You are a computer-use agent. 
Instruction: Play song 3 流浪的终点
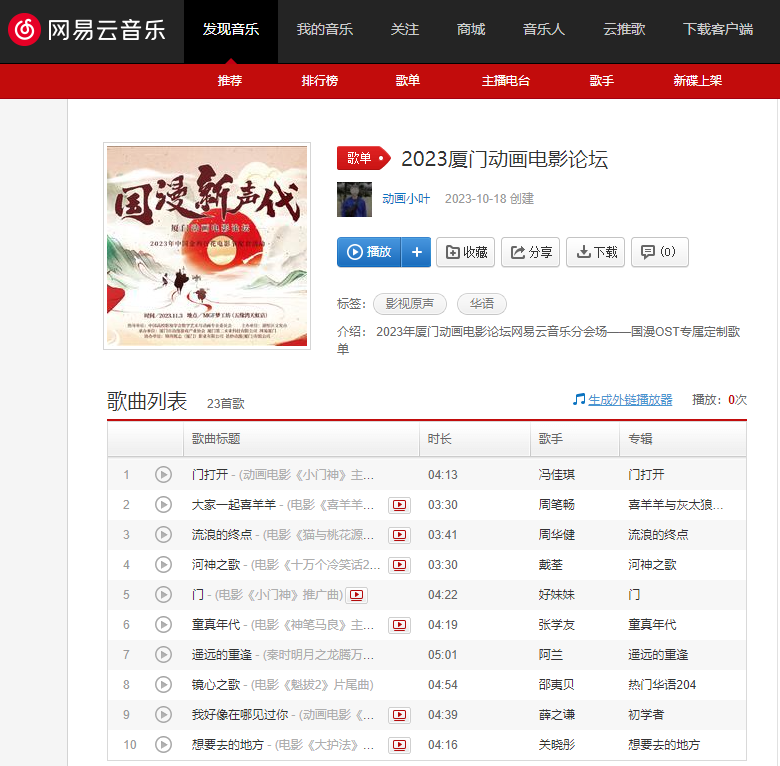[x=163, y=535]
